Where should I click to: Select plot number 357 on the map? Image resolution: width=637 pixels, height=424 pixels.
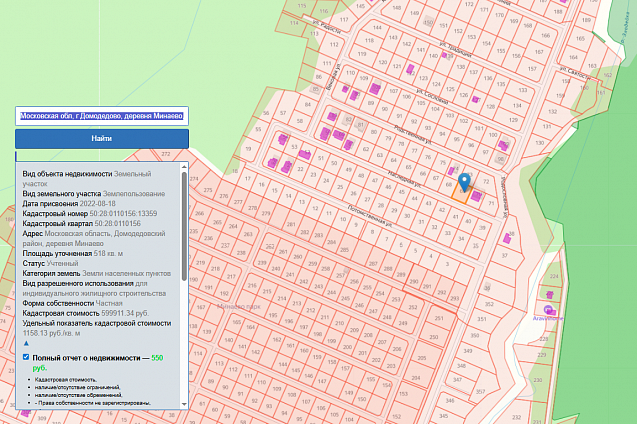click(x=480, y=392)
